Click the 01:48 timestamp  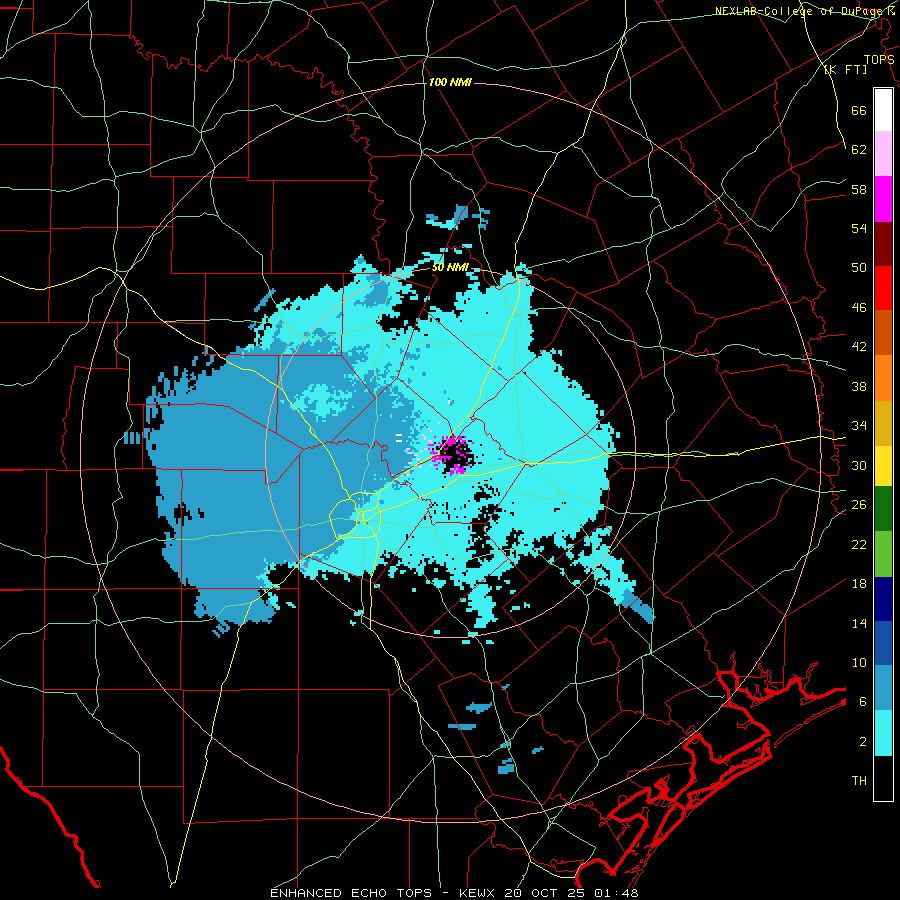point(618,893)
